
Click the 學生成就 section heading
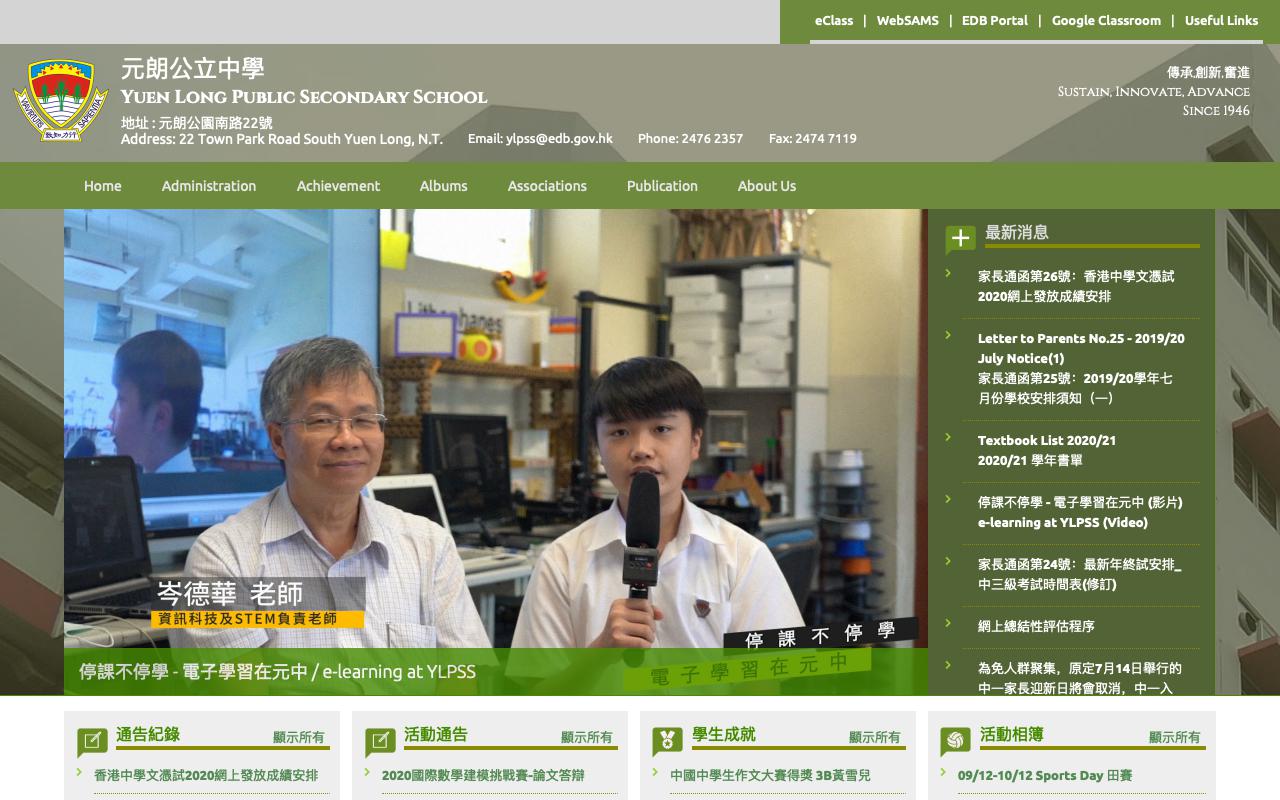(724, 734)
